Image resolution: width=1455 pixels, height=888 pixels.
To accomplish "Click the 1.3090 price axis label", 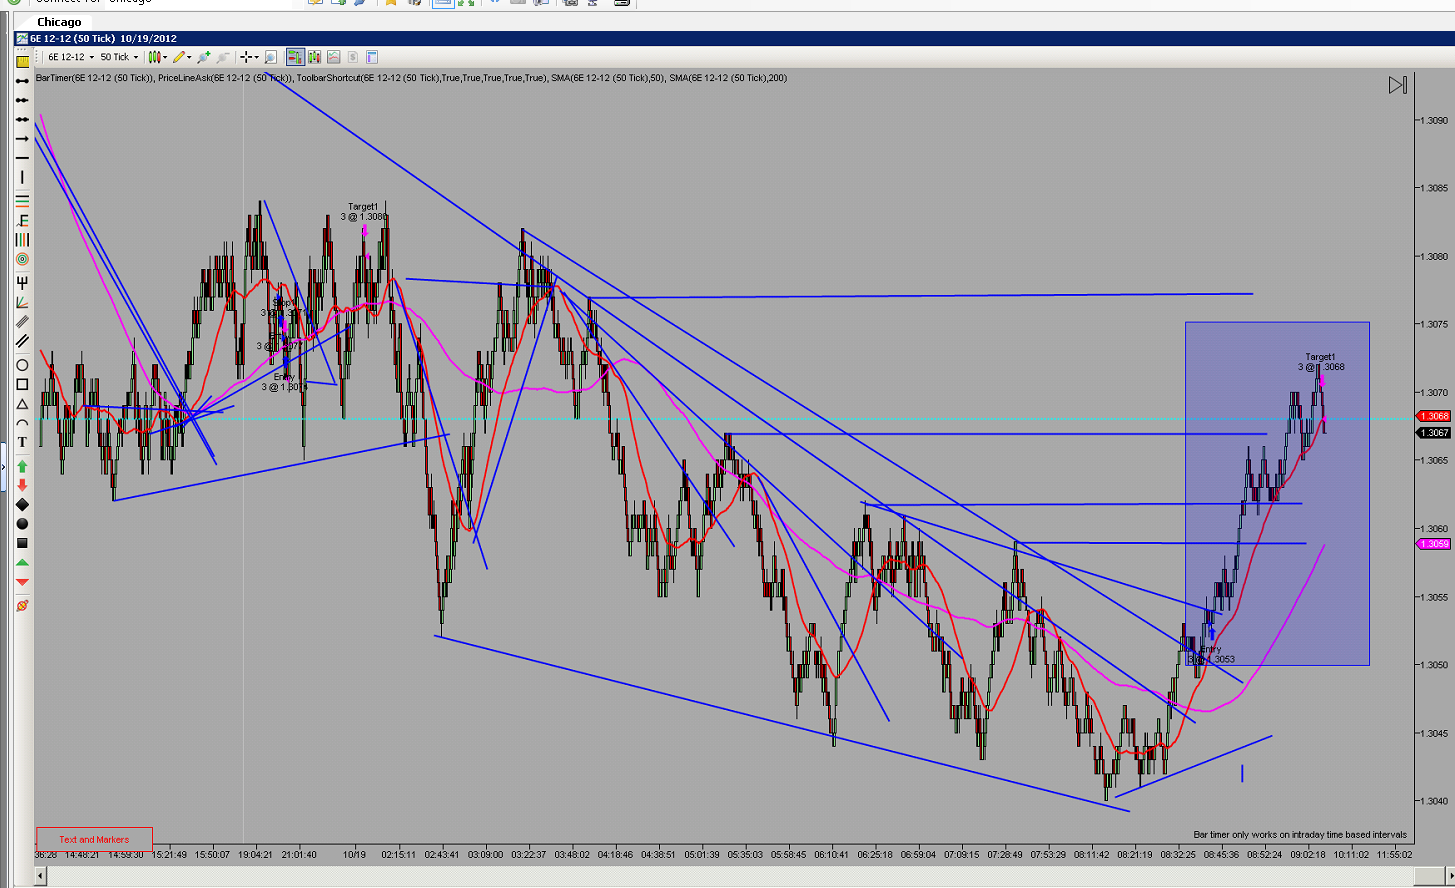I will tap(1433, 120).
